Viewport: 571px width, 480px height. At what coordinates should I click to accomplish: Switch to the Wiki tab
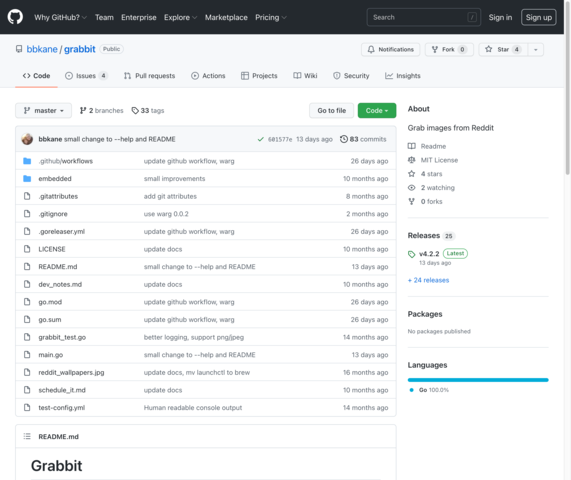(306, 76)
